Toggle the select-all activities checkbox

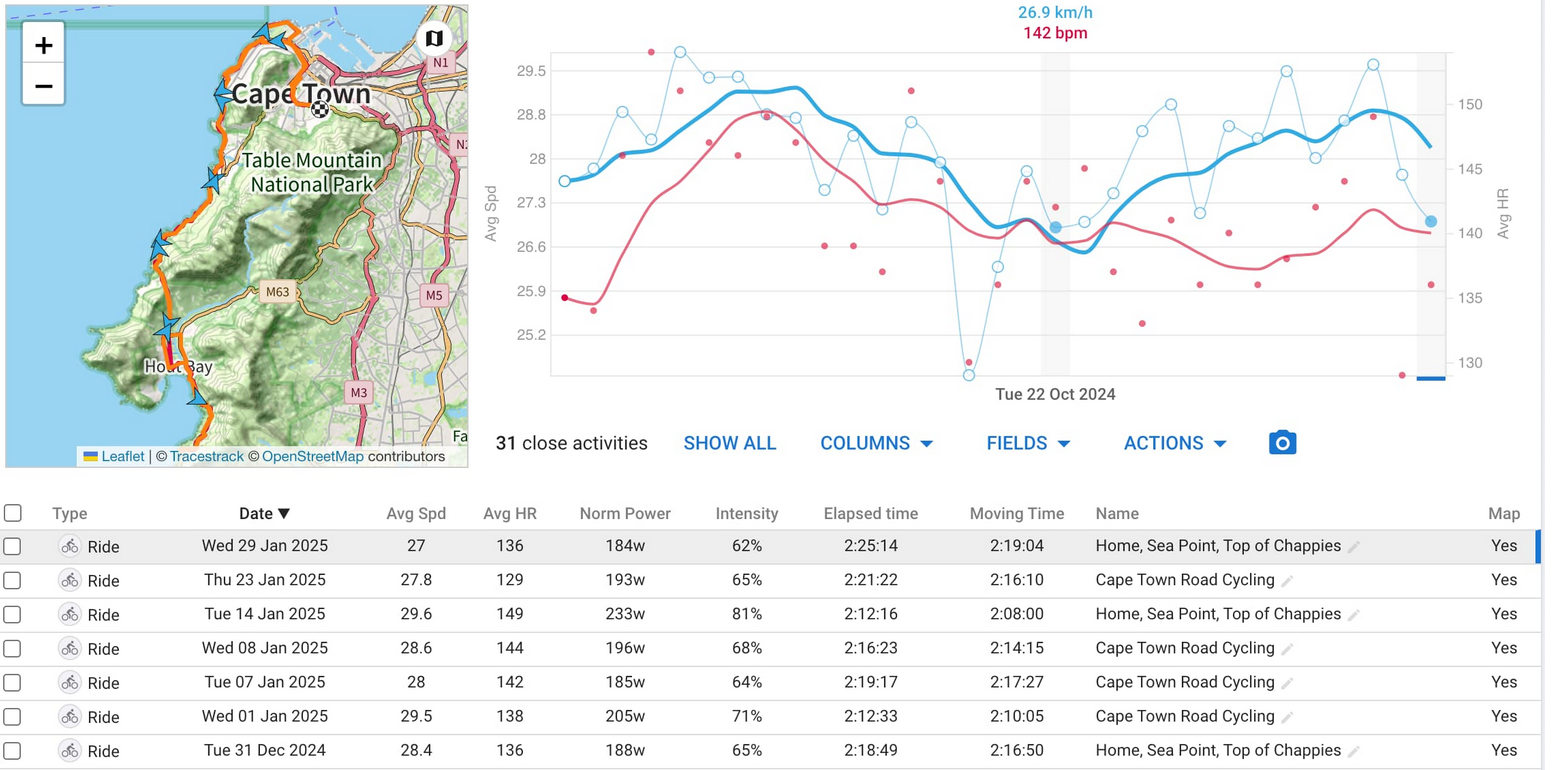click(x=13, y=513)
